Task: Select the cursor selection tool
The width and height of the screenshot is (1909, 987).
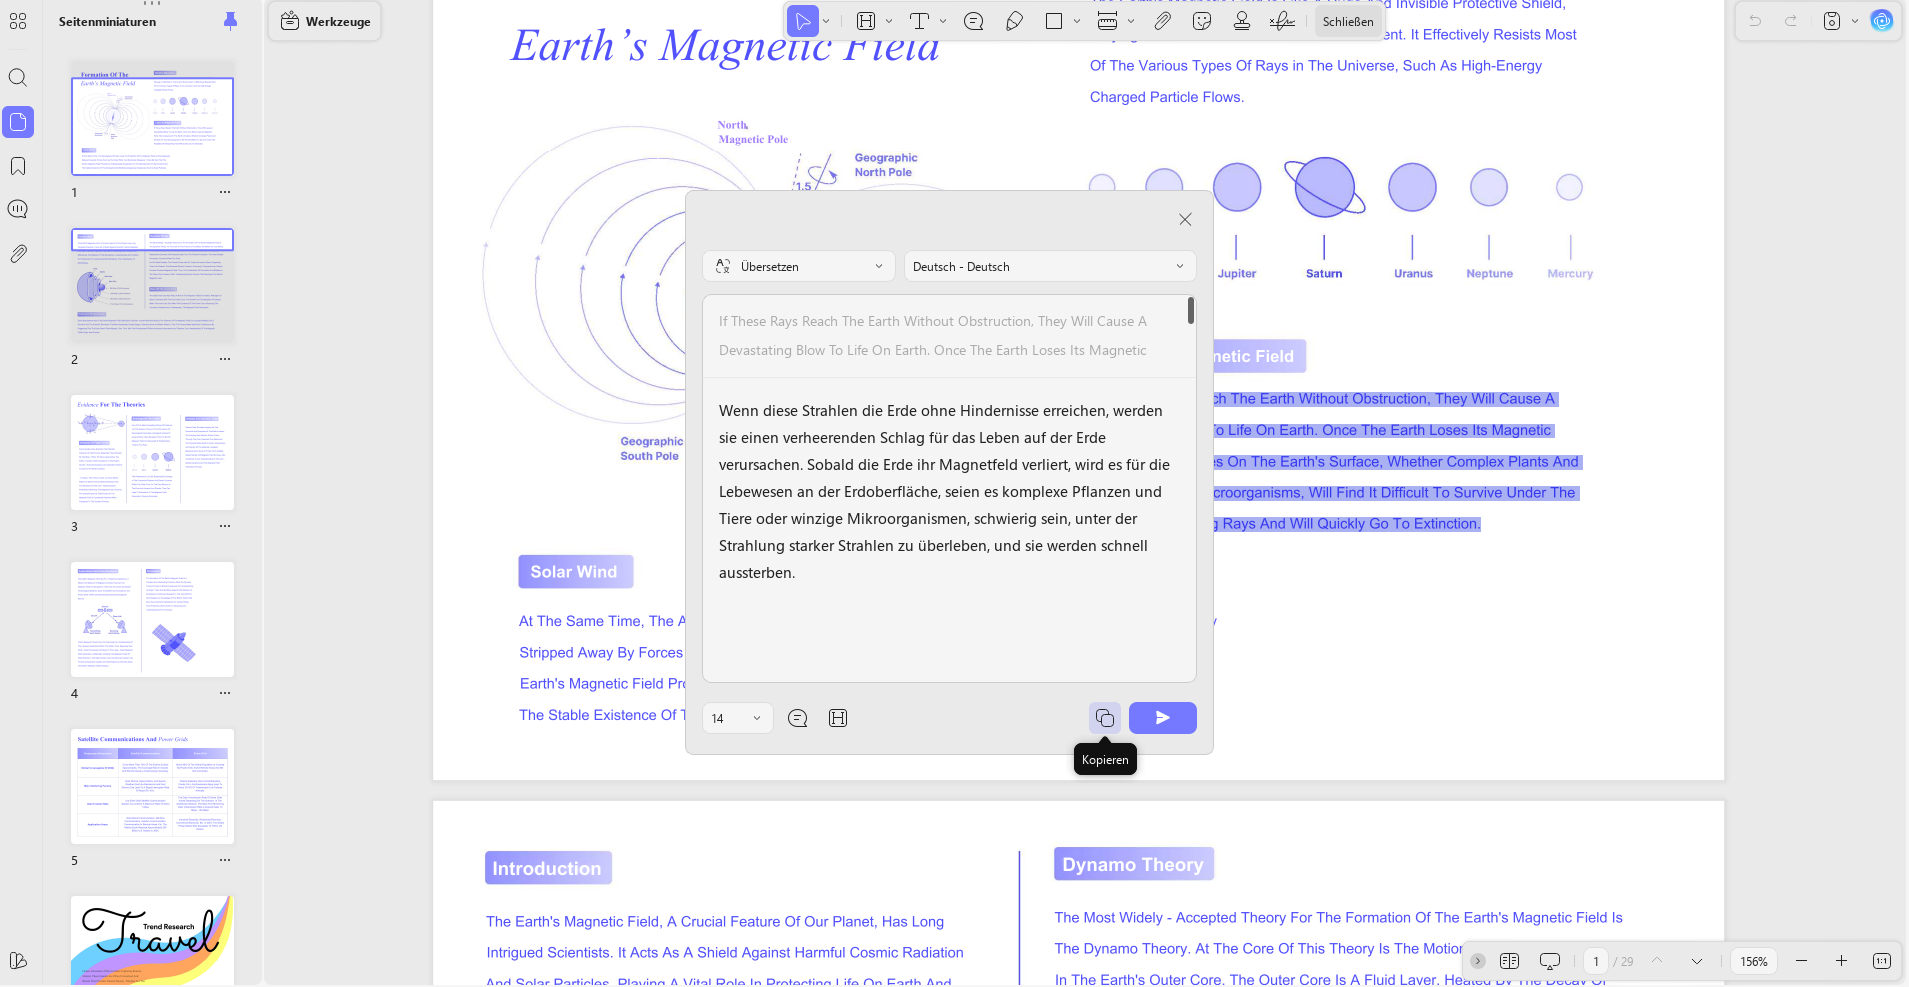Action: (802, 21)
